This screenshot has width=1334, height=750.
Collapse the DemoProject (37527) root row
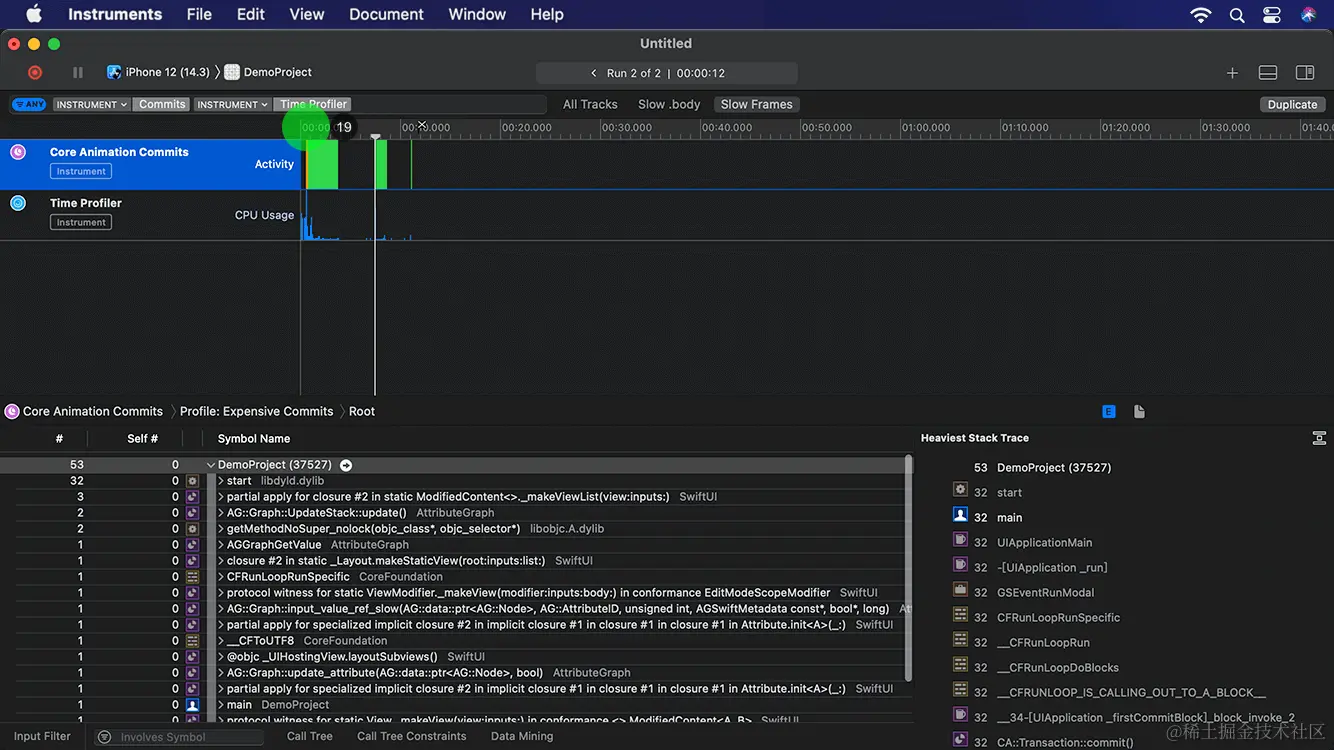point(211,465)
